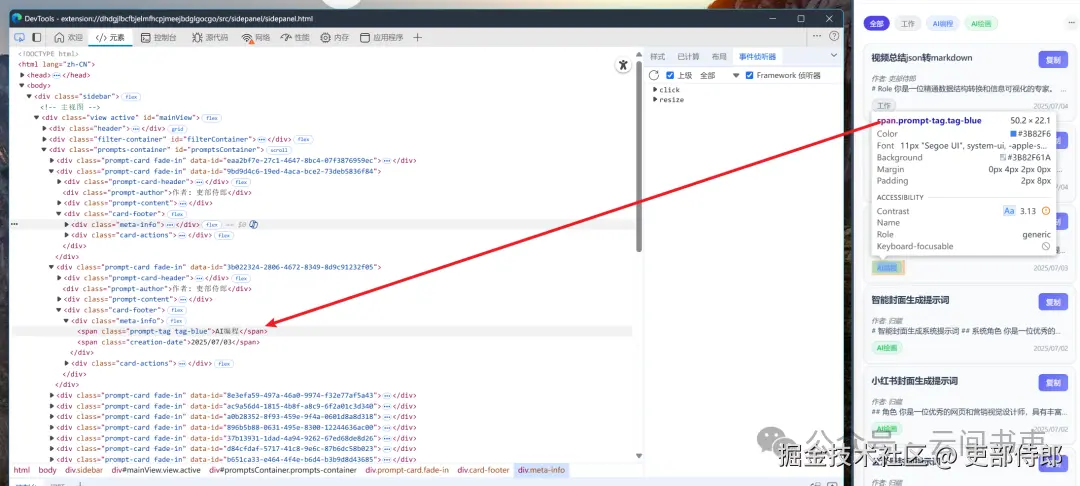Click the flex badge beside mainView div
This screenshot has height=486, width=1080.
pyautogui.click(x=213, y=118)
